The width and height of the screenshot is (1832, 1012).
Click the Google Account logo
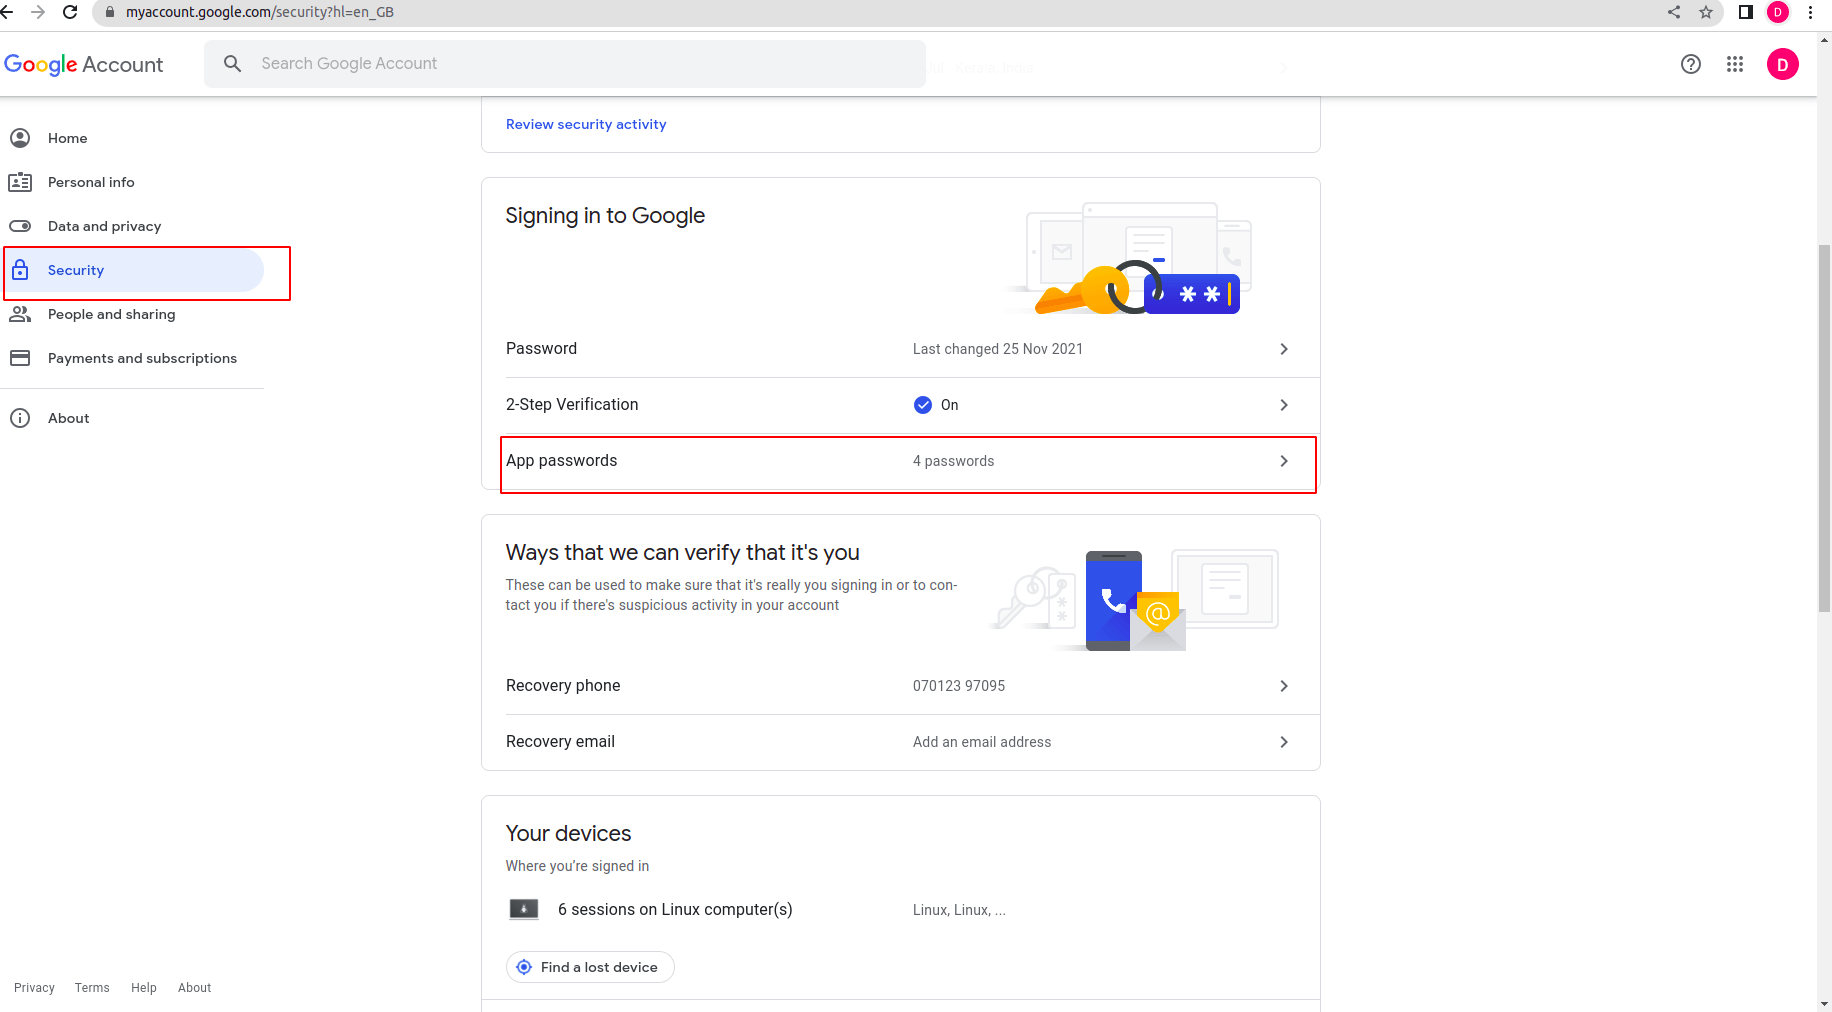click(x=84, y=64)
